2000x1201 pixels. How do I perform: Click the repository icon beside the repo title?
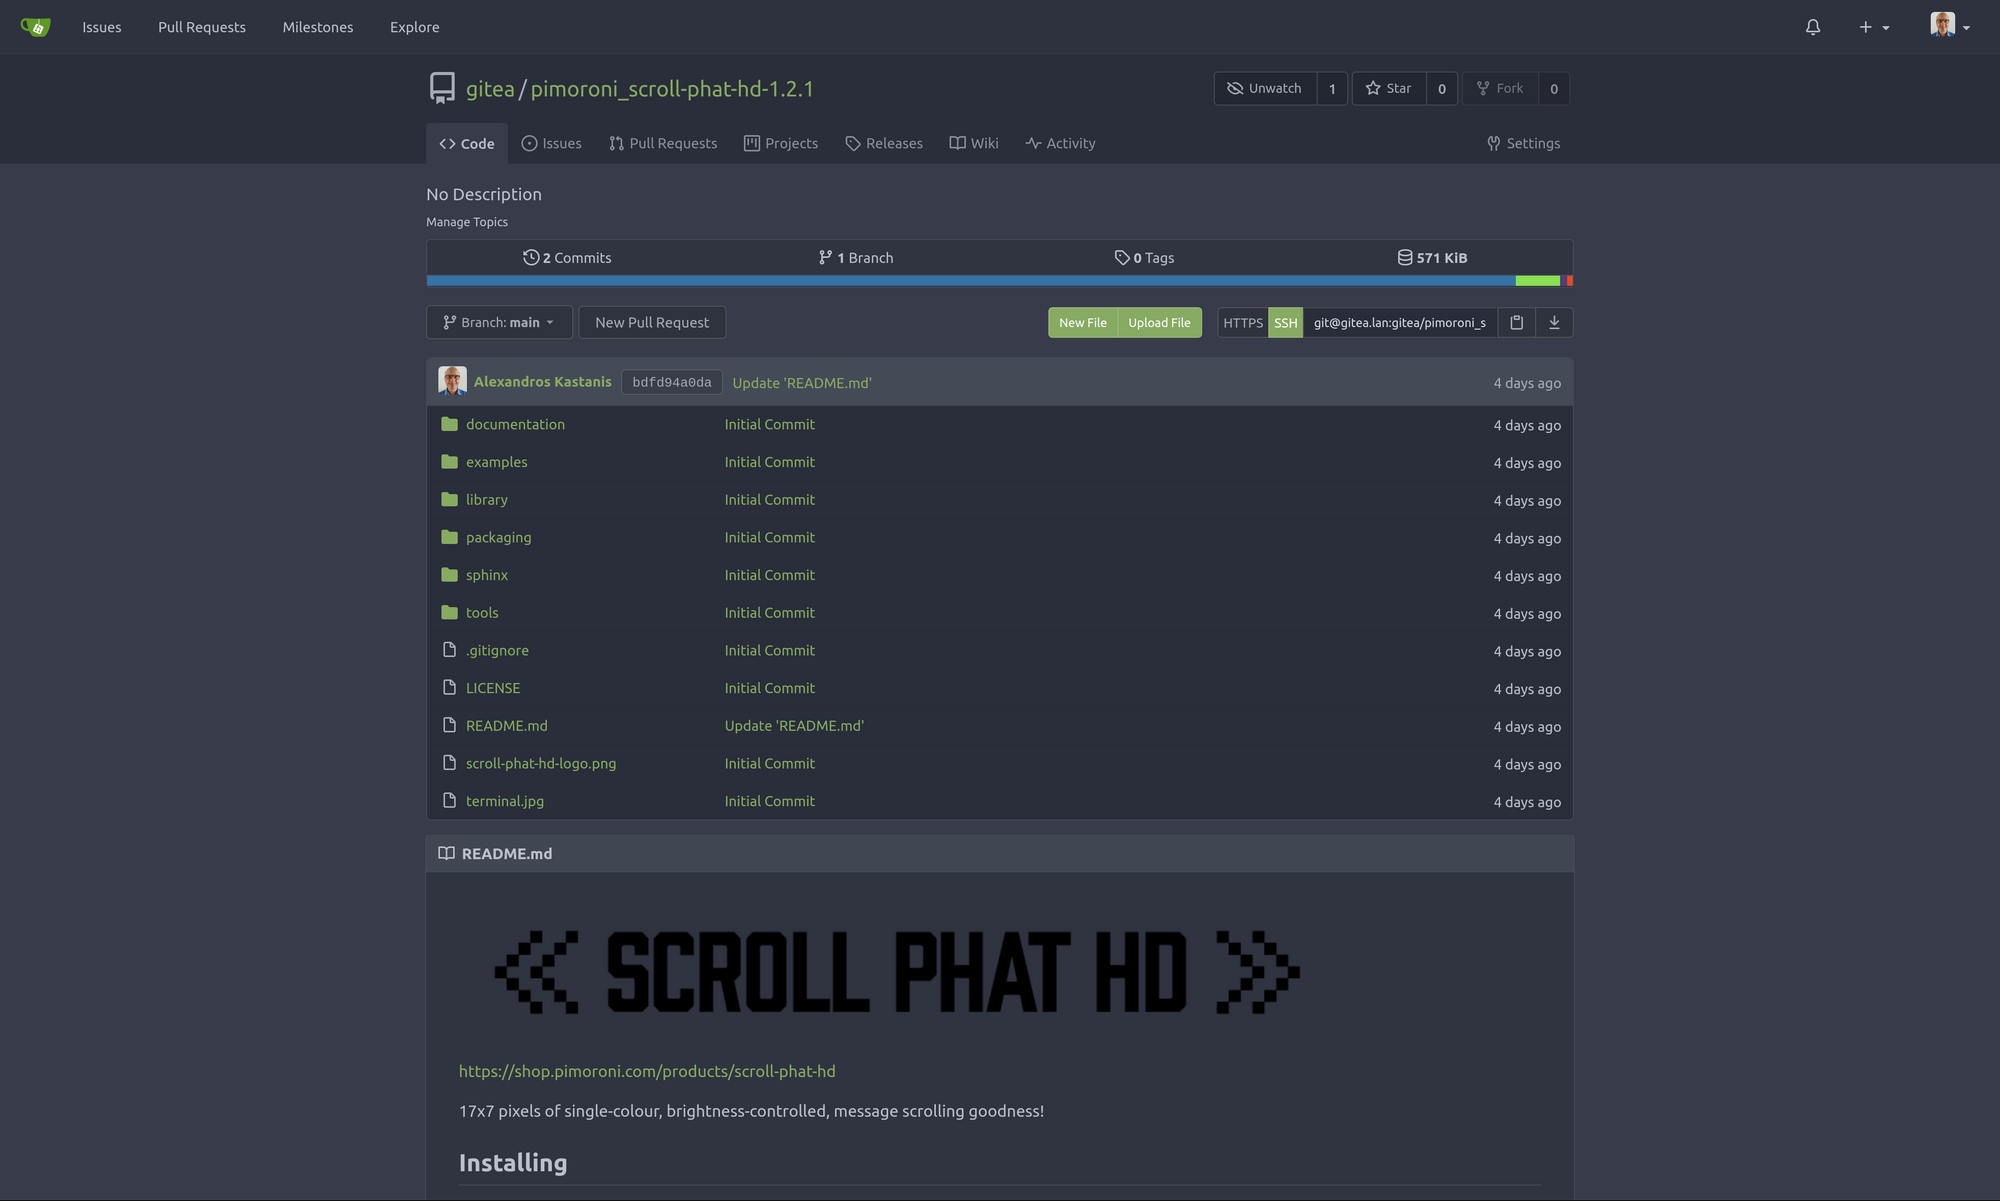click(x=442, y=88)
